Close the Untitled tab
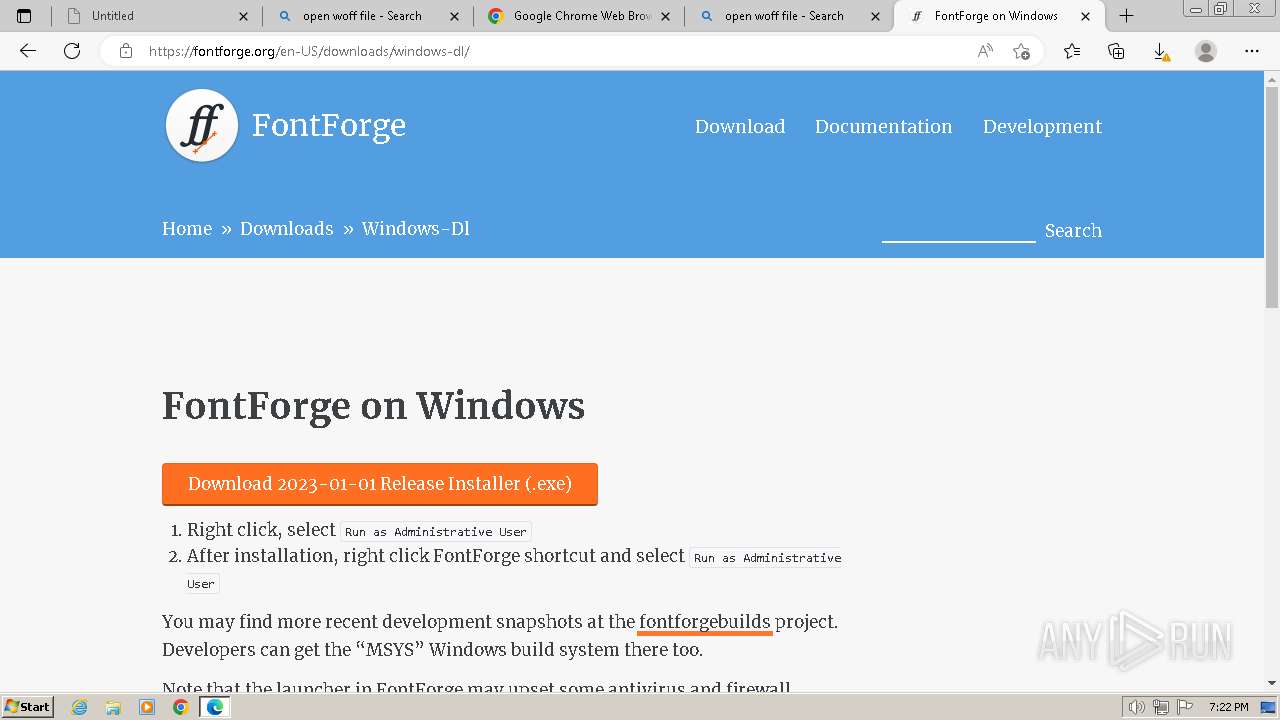 tap(244, 16)
